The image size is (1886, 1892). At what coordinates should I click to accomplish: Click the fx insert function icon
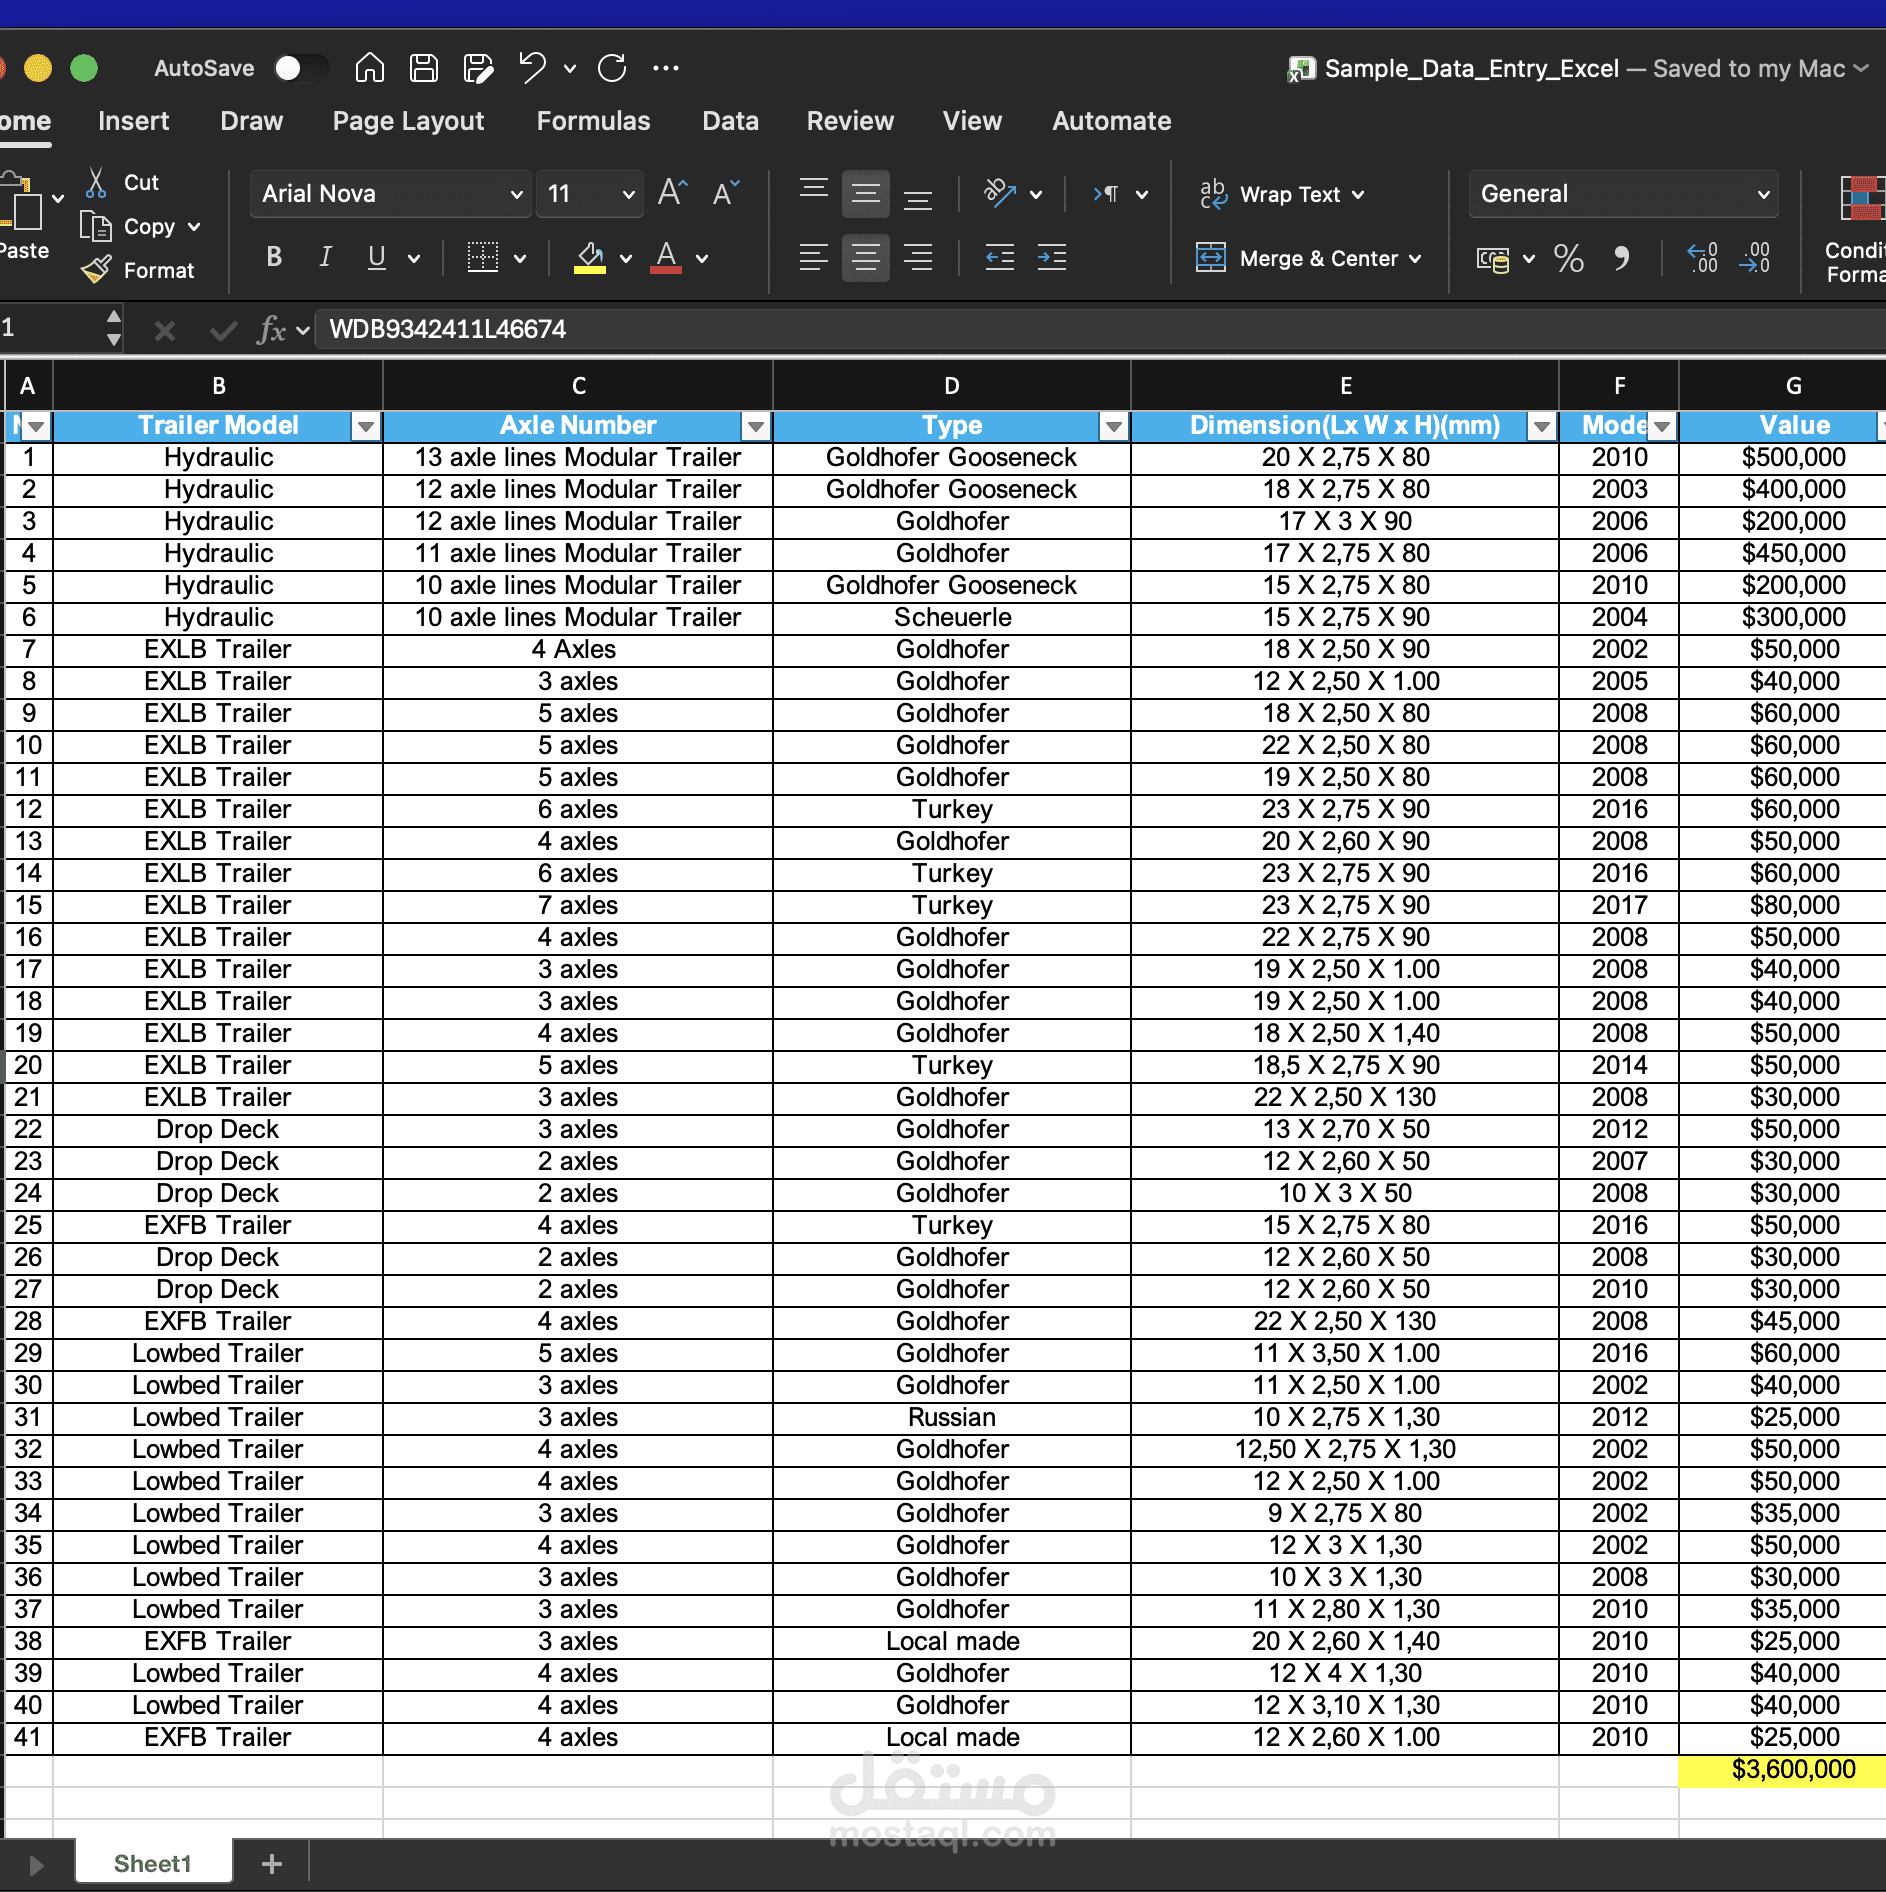[x=271, y=329]
